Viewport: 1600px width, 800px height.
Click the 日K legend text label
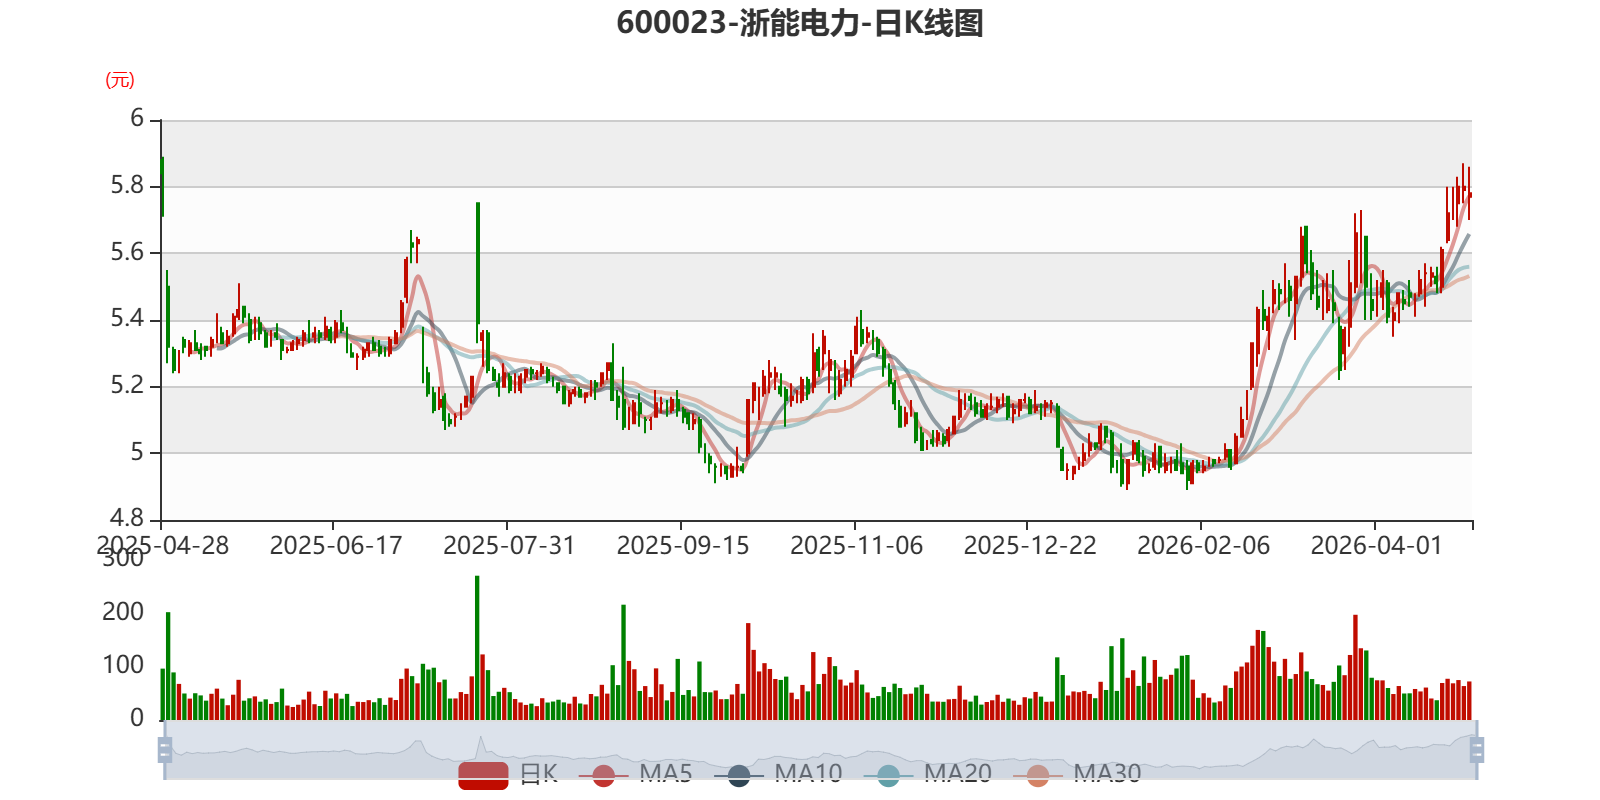click(x=539, y=774)
